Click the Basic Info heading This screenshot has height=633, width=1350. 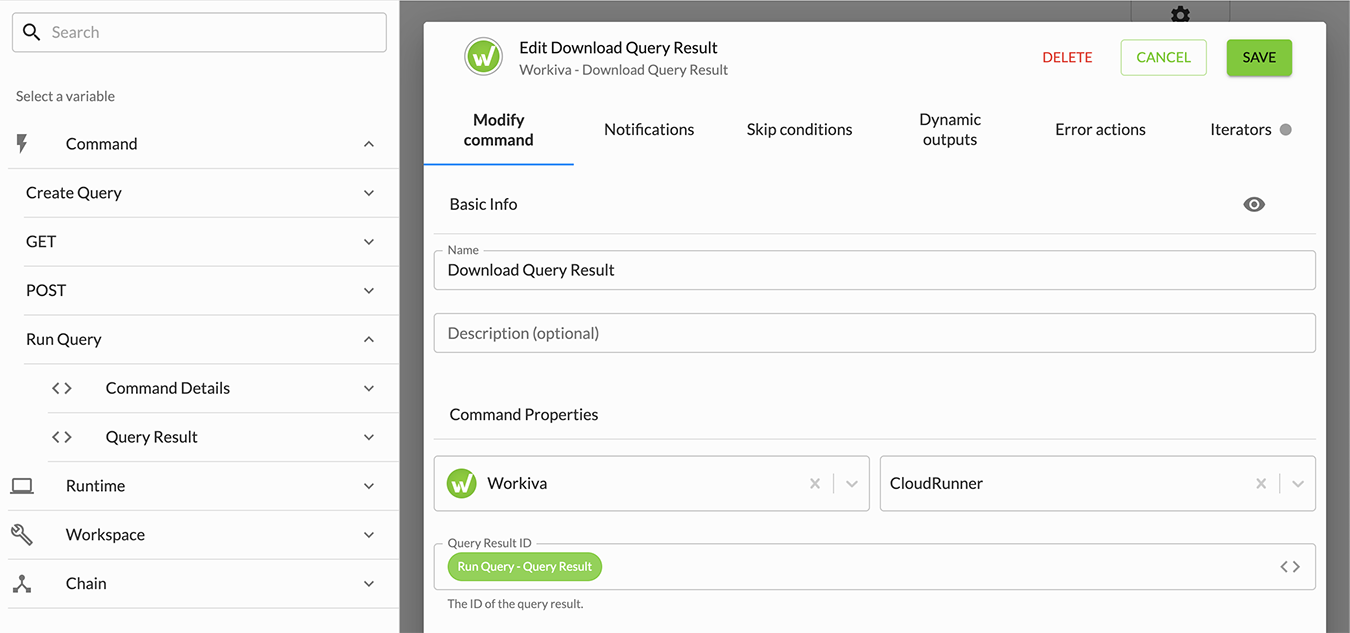coord(483,204)
